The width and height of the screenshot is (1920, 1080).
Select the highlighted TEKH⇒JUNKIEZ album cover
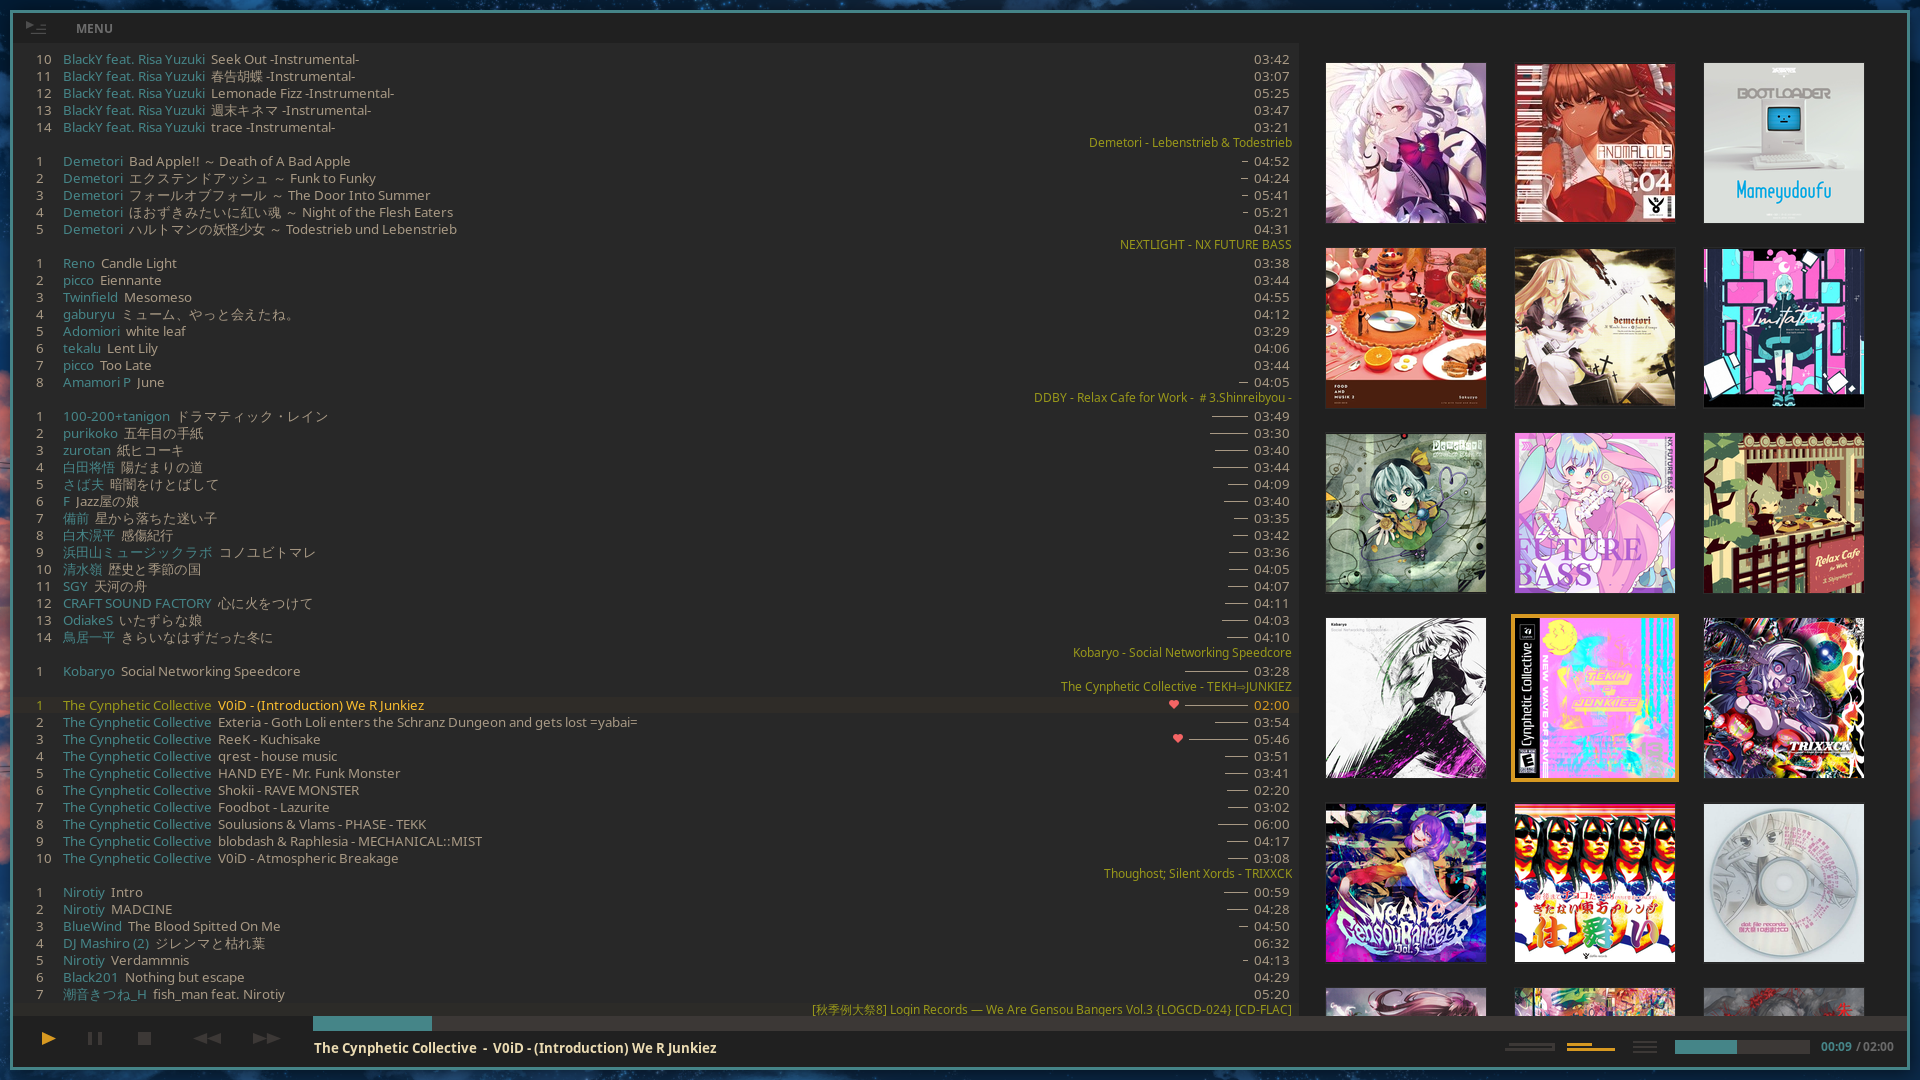[x=1594, y=697]
